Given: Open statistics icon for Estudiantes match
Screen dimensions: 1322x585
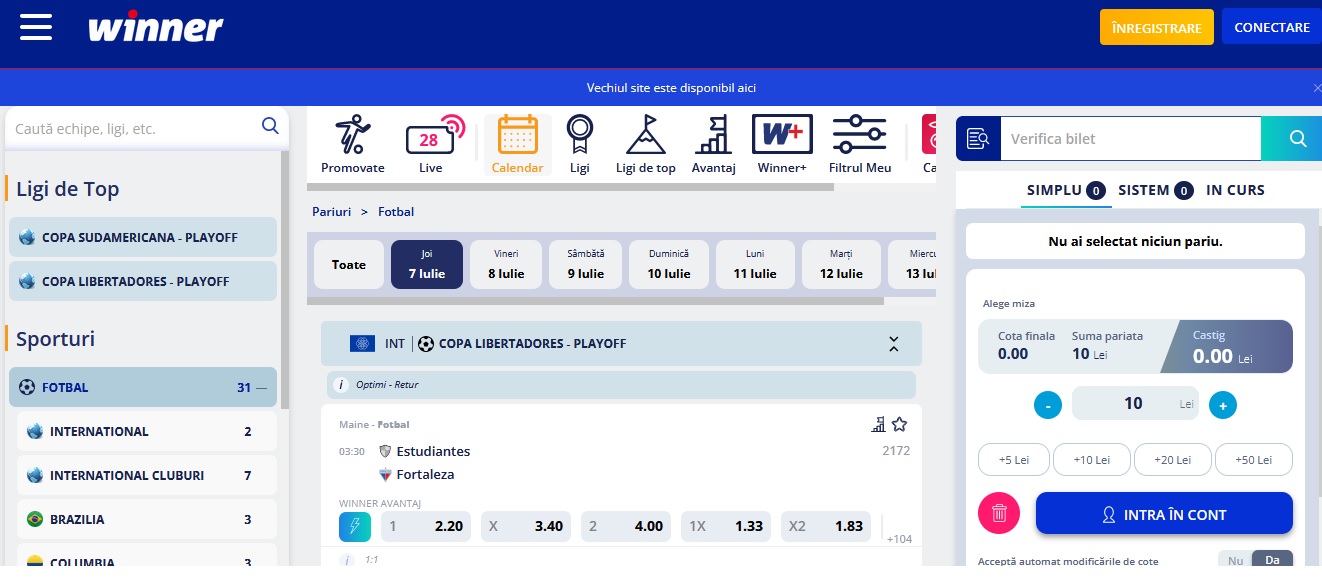Looking at the screenshot, I should (x=878, y=424).
